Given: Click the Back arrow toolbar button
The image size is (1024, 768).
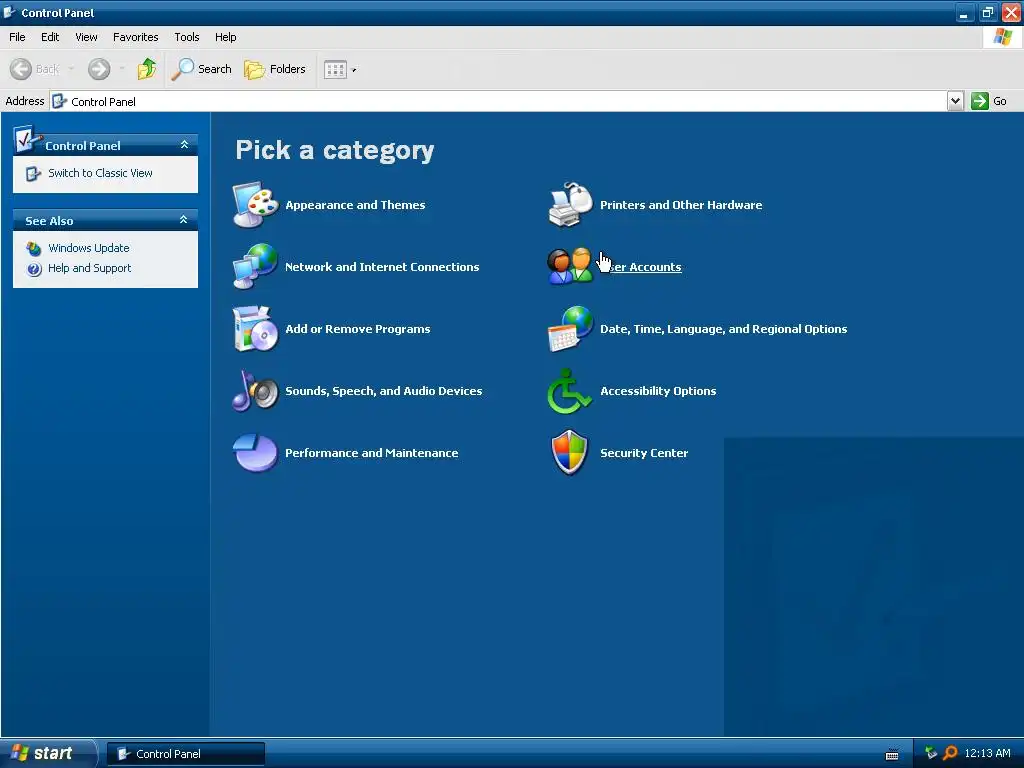Looking at the screenshot, I should (21, 69).
